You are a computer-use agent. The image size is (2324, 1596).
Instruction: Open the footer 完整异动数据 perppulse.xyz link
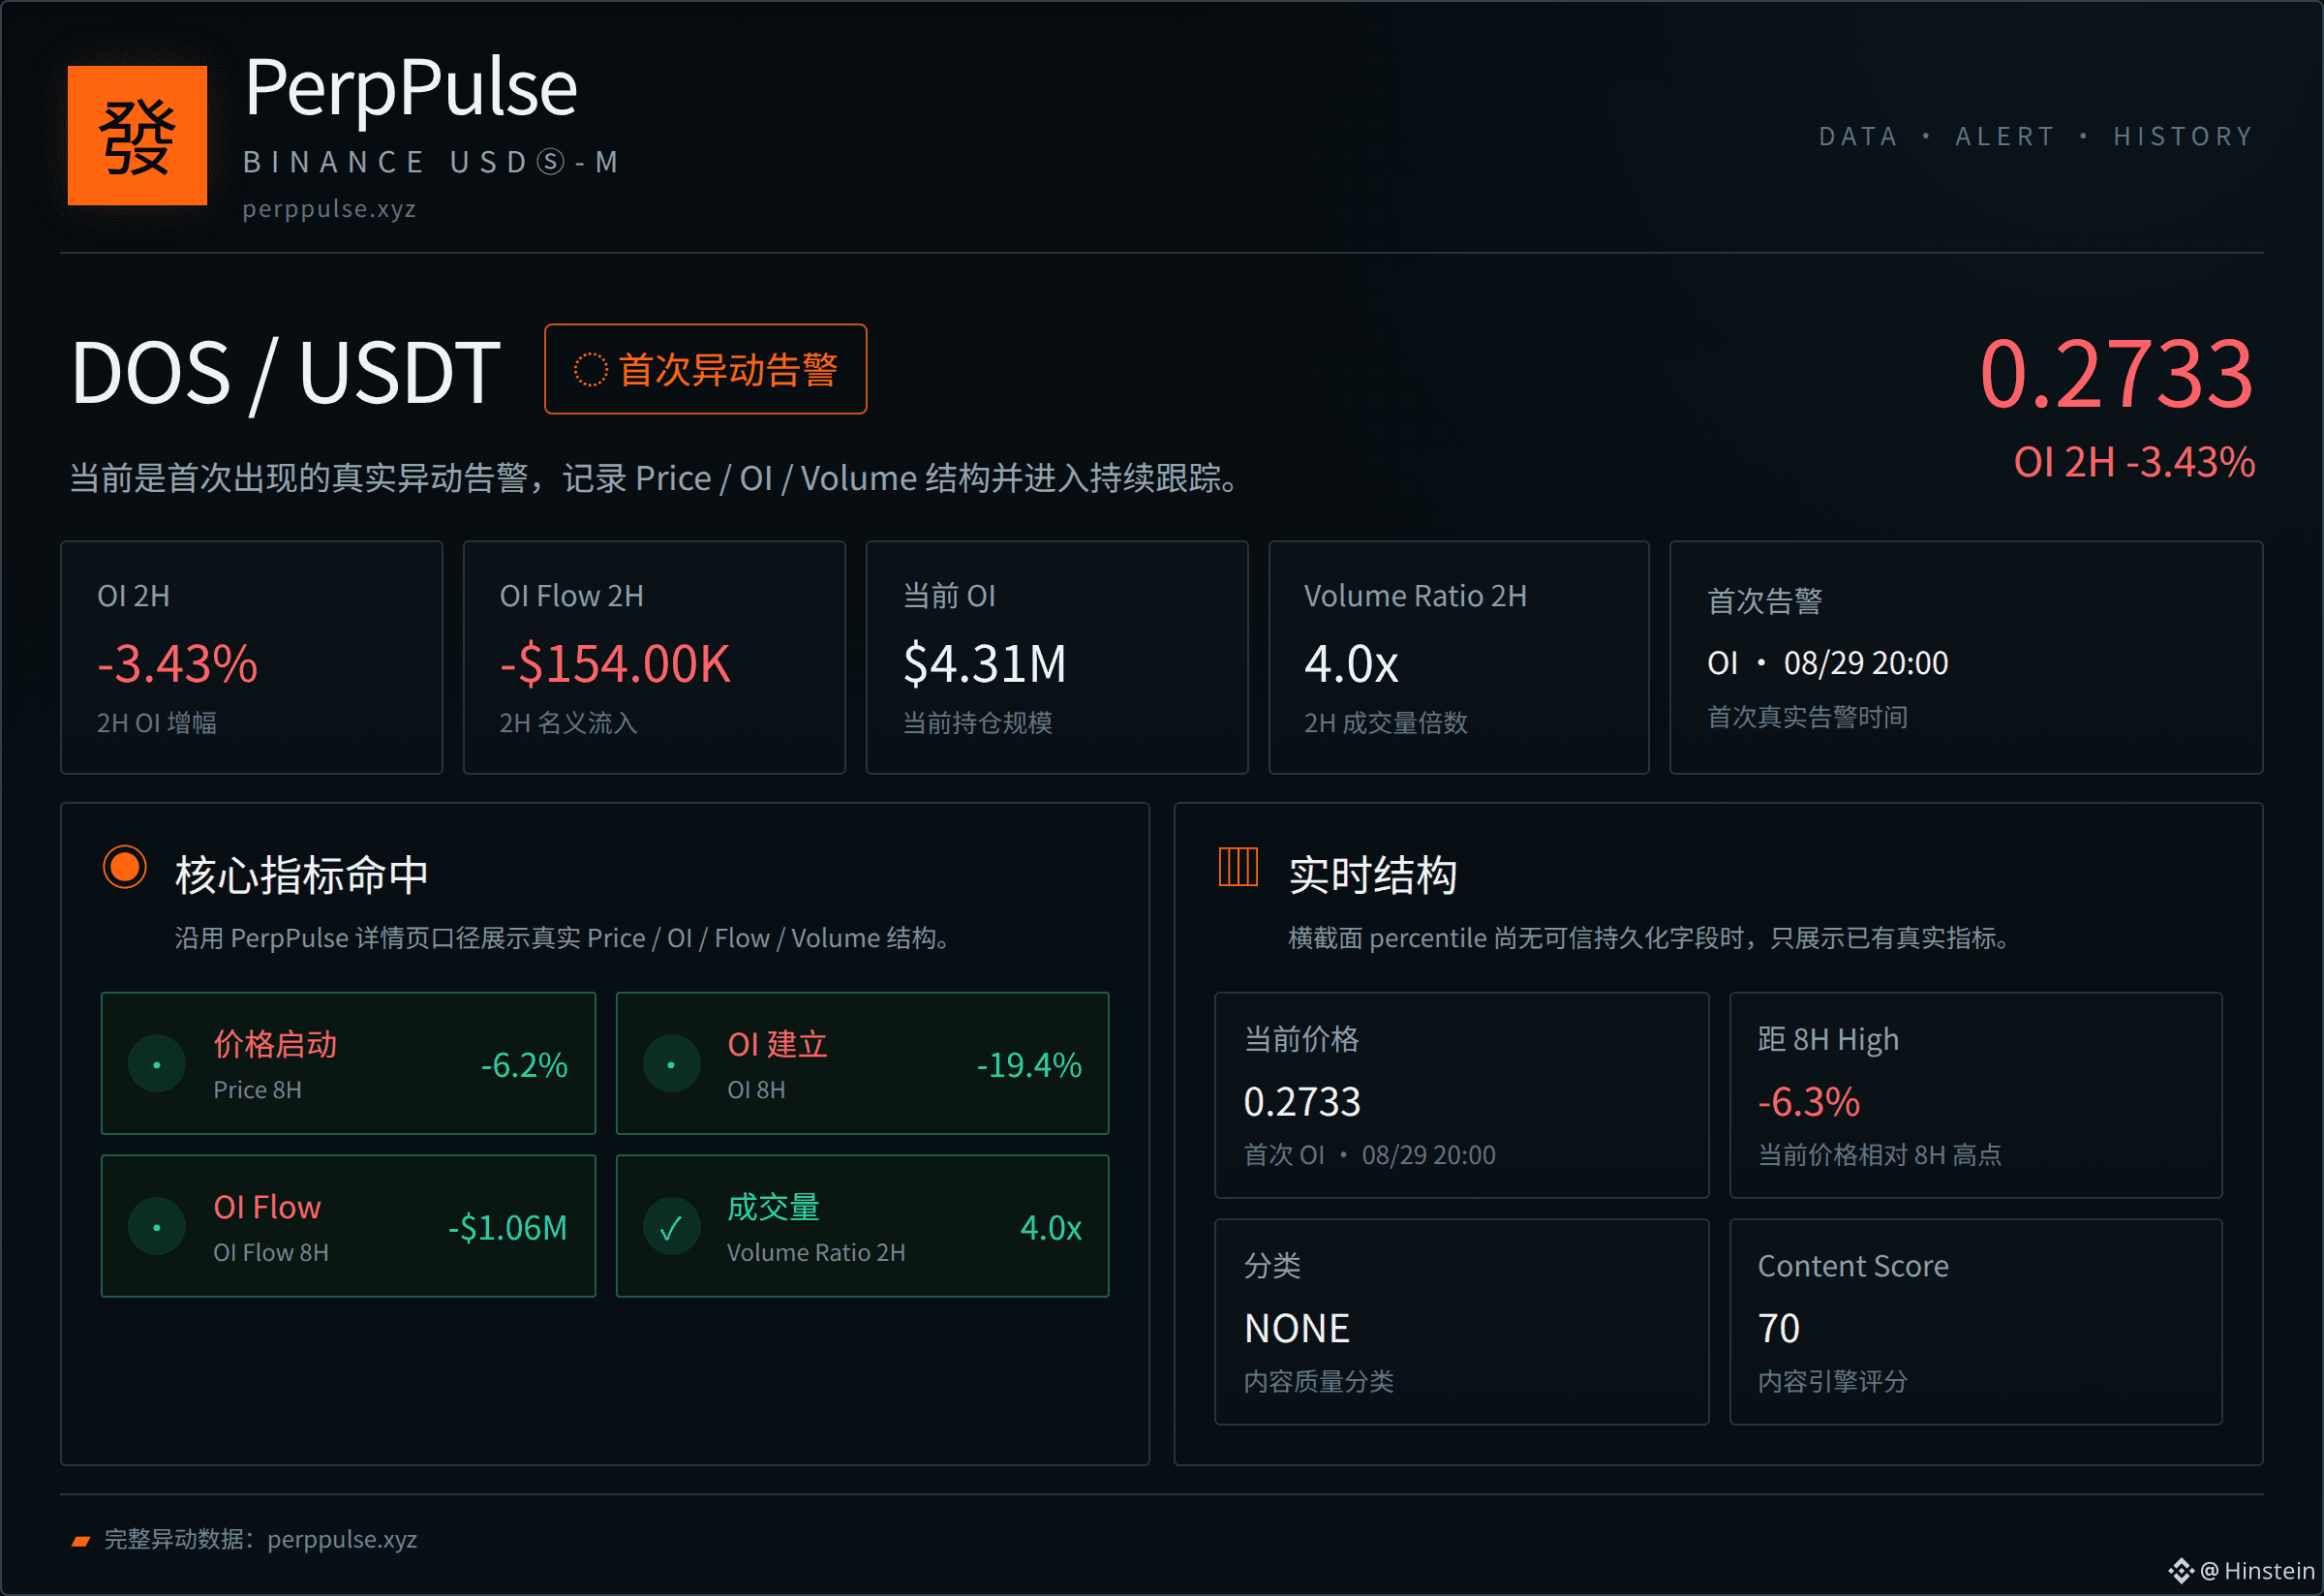click(x=260, y=1539)
